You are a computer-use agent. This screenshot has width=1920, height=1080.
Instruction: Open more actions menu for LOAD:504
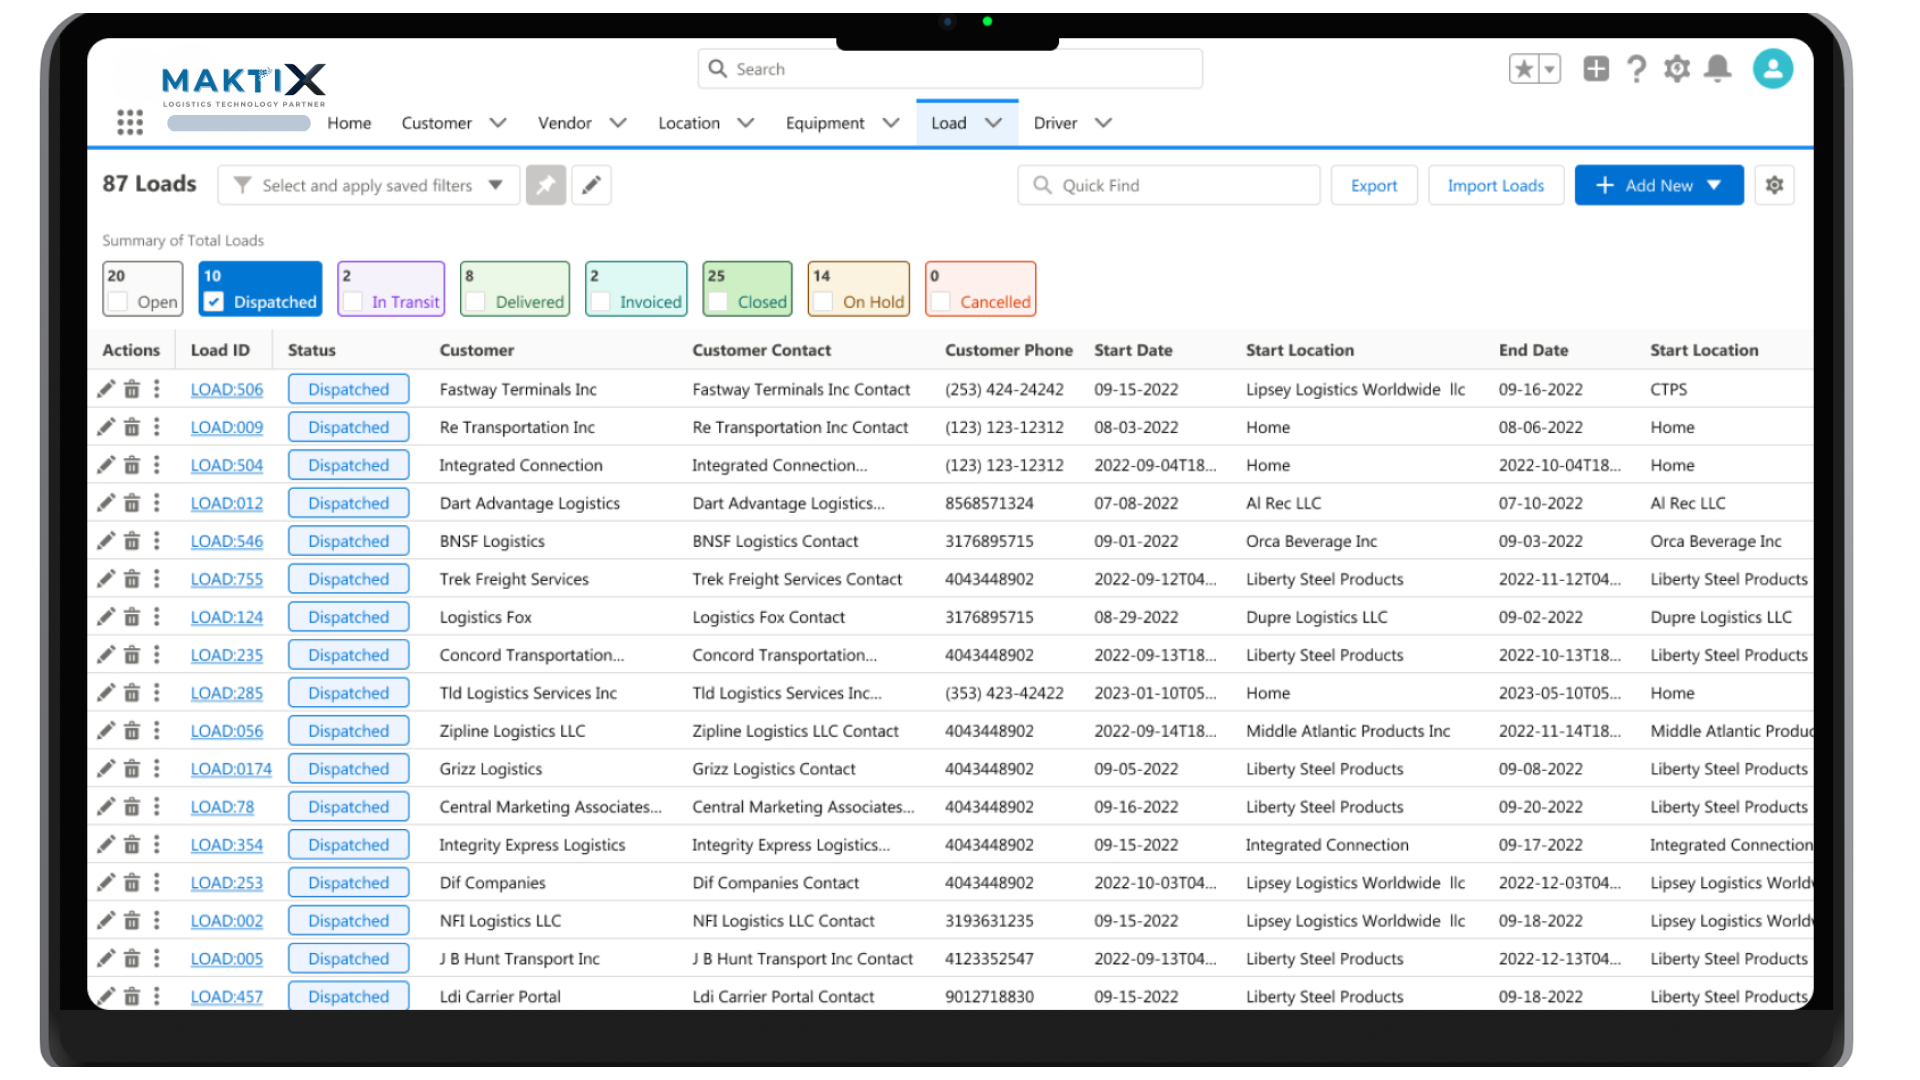[157, 465]
